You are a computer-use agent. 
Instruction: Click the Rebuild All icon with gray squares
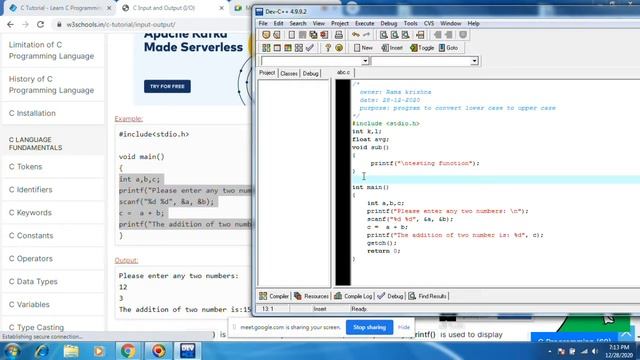[299, 48]
